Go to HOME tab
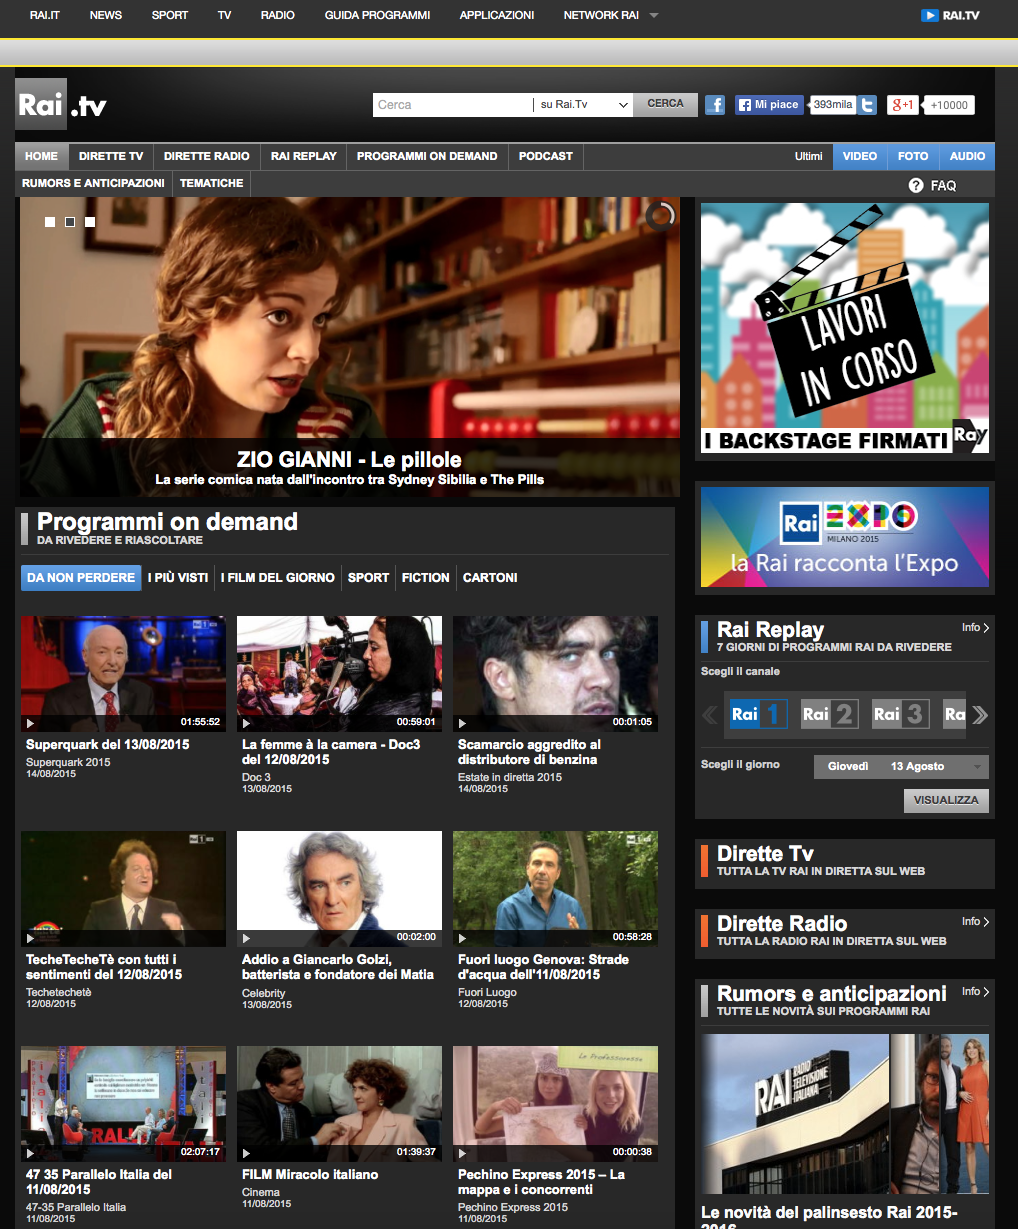Viewport: 1018px width, 1229px height. 42,157
